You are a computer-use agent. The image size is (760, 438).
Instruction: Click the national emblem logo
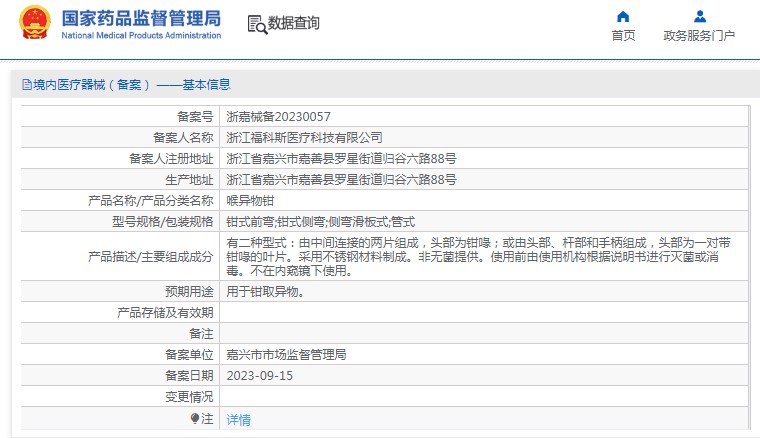point(34,22)
